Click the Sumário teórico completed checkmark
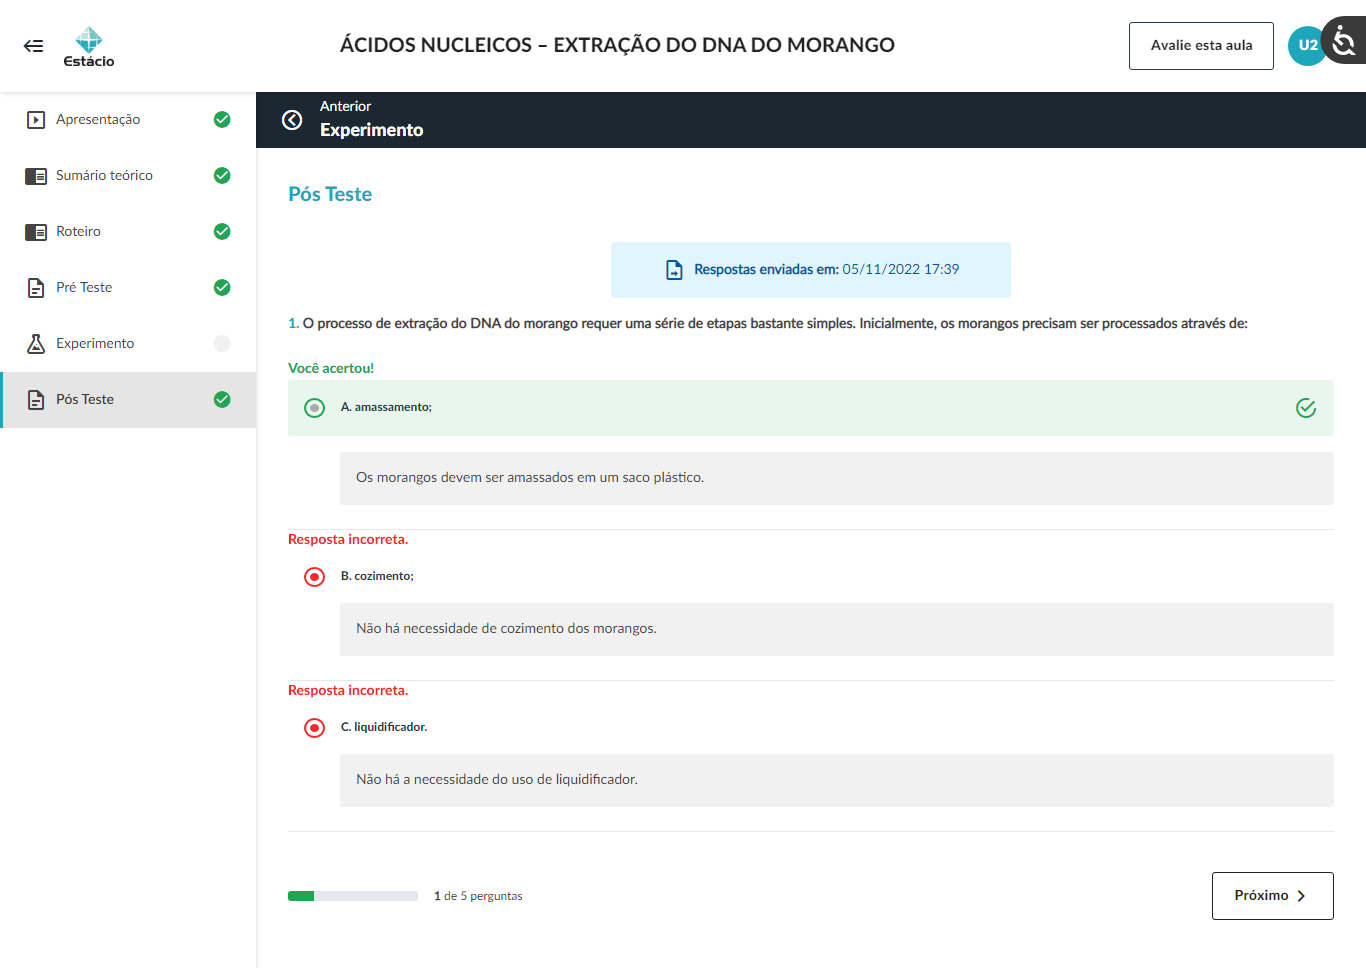 [222, 176]
